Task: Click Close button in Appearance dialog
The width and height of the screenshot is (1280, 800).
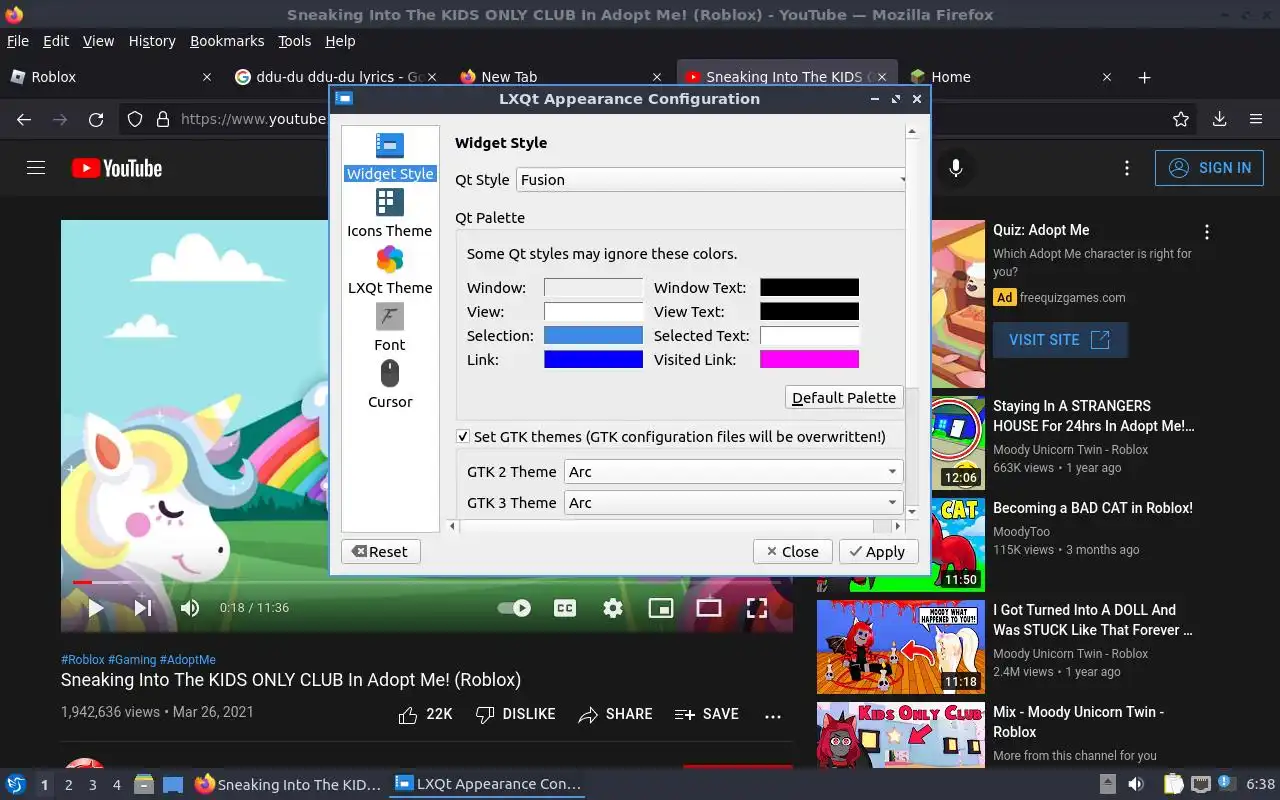Action: 792,552
